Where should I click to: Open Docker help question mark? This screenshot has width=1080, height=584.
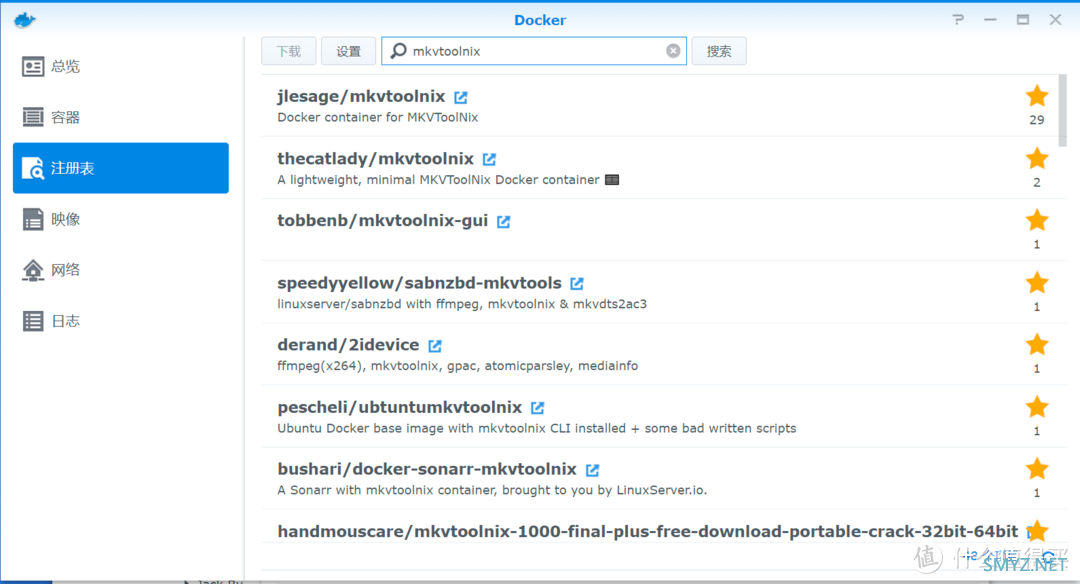(958, 20)
